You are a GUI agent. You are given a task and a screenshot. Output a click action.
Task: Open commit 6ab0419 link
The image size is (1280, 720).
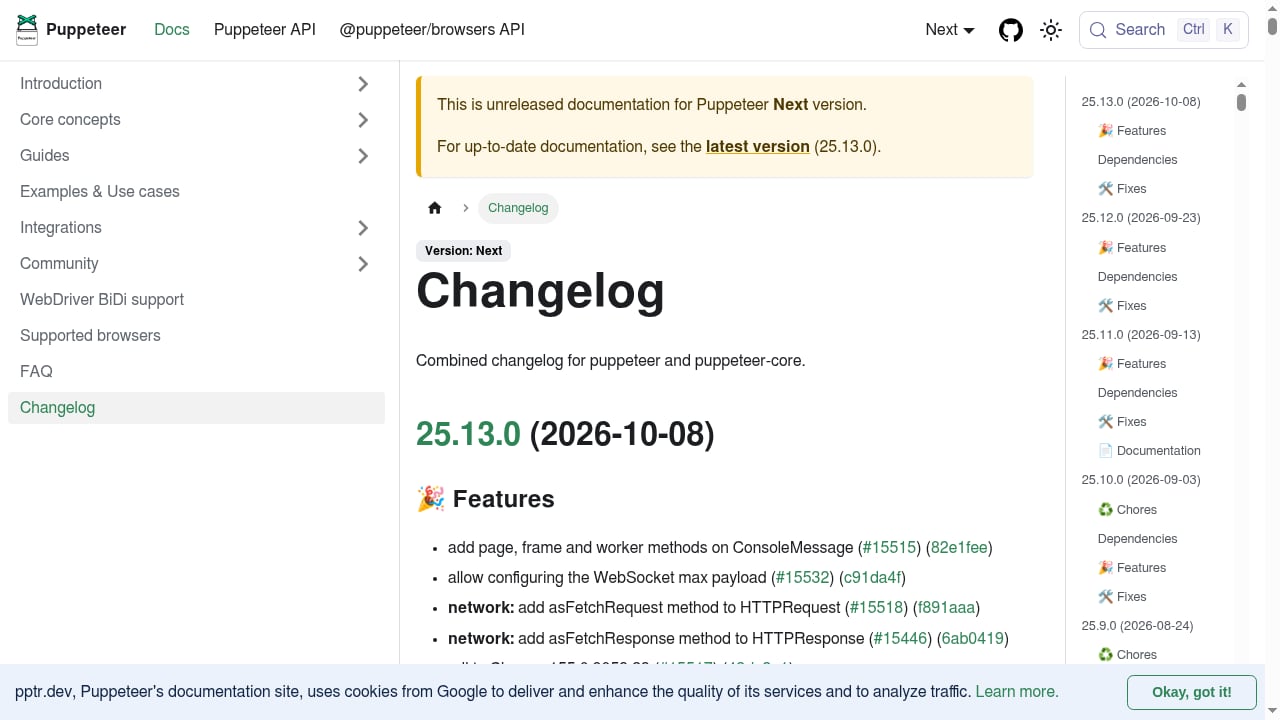tap(972, 639)
